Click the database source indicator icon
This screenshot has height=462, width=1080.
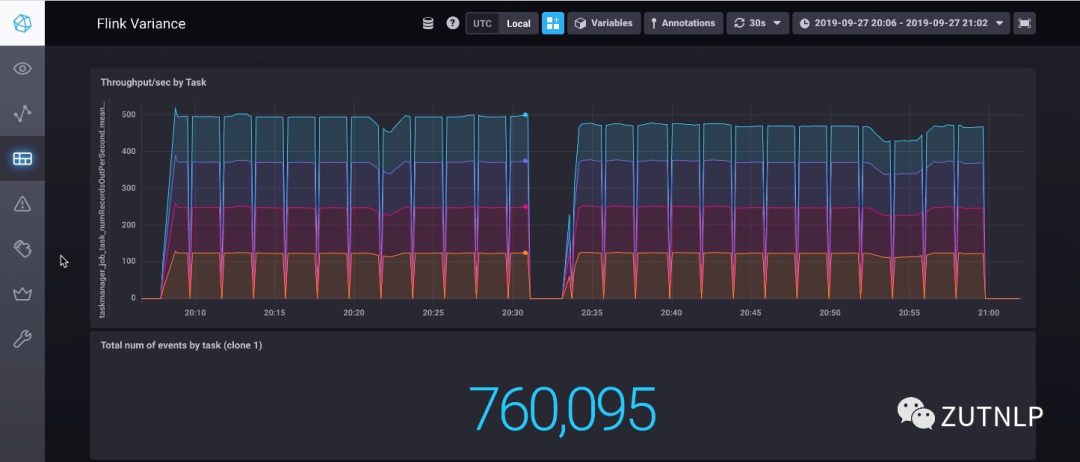tap(428, 23)
